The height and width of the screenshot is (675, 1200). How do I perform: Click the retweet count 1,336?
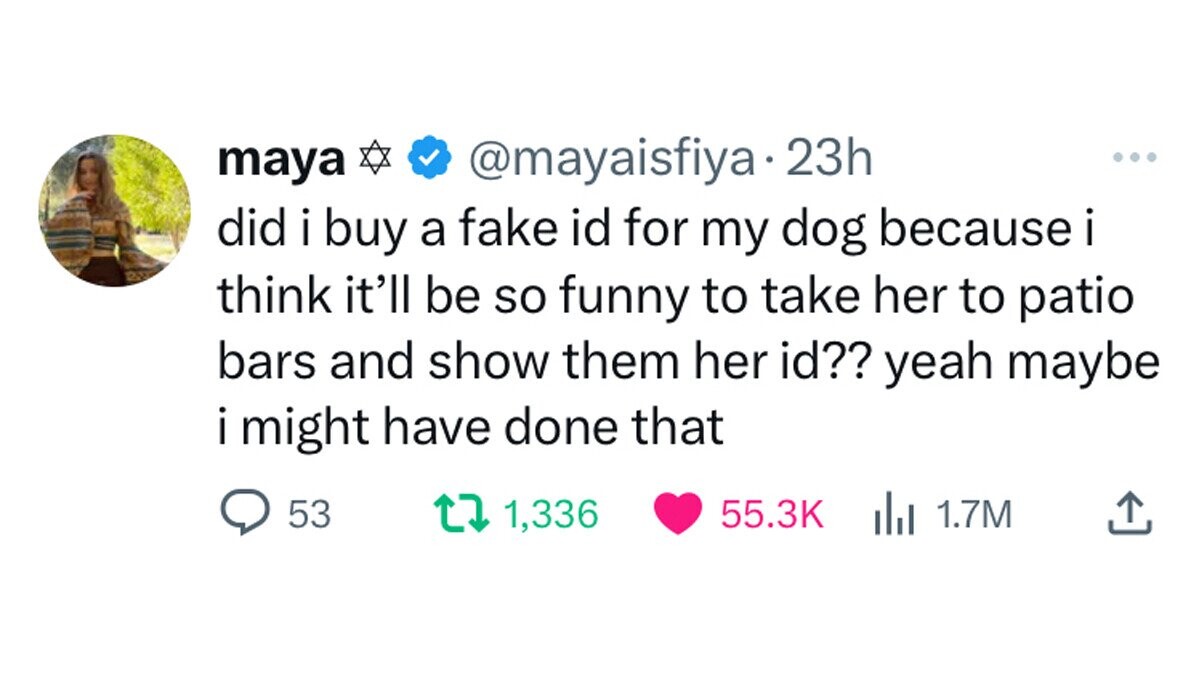point(551,515)
